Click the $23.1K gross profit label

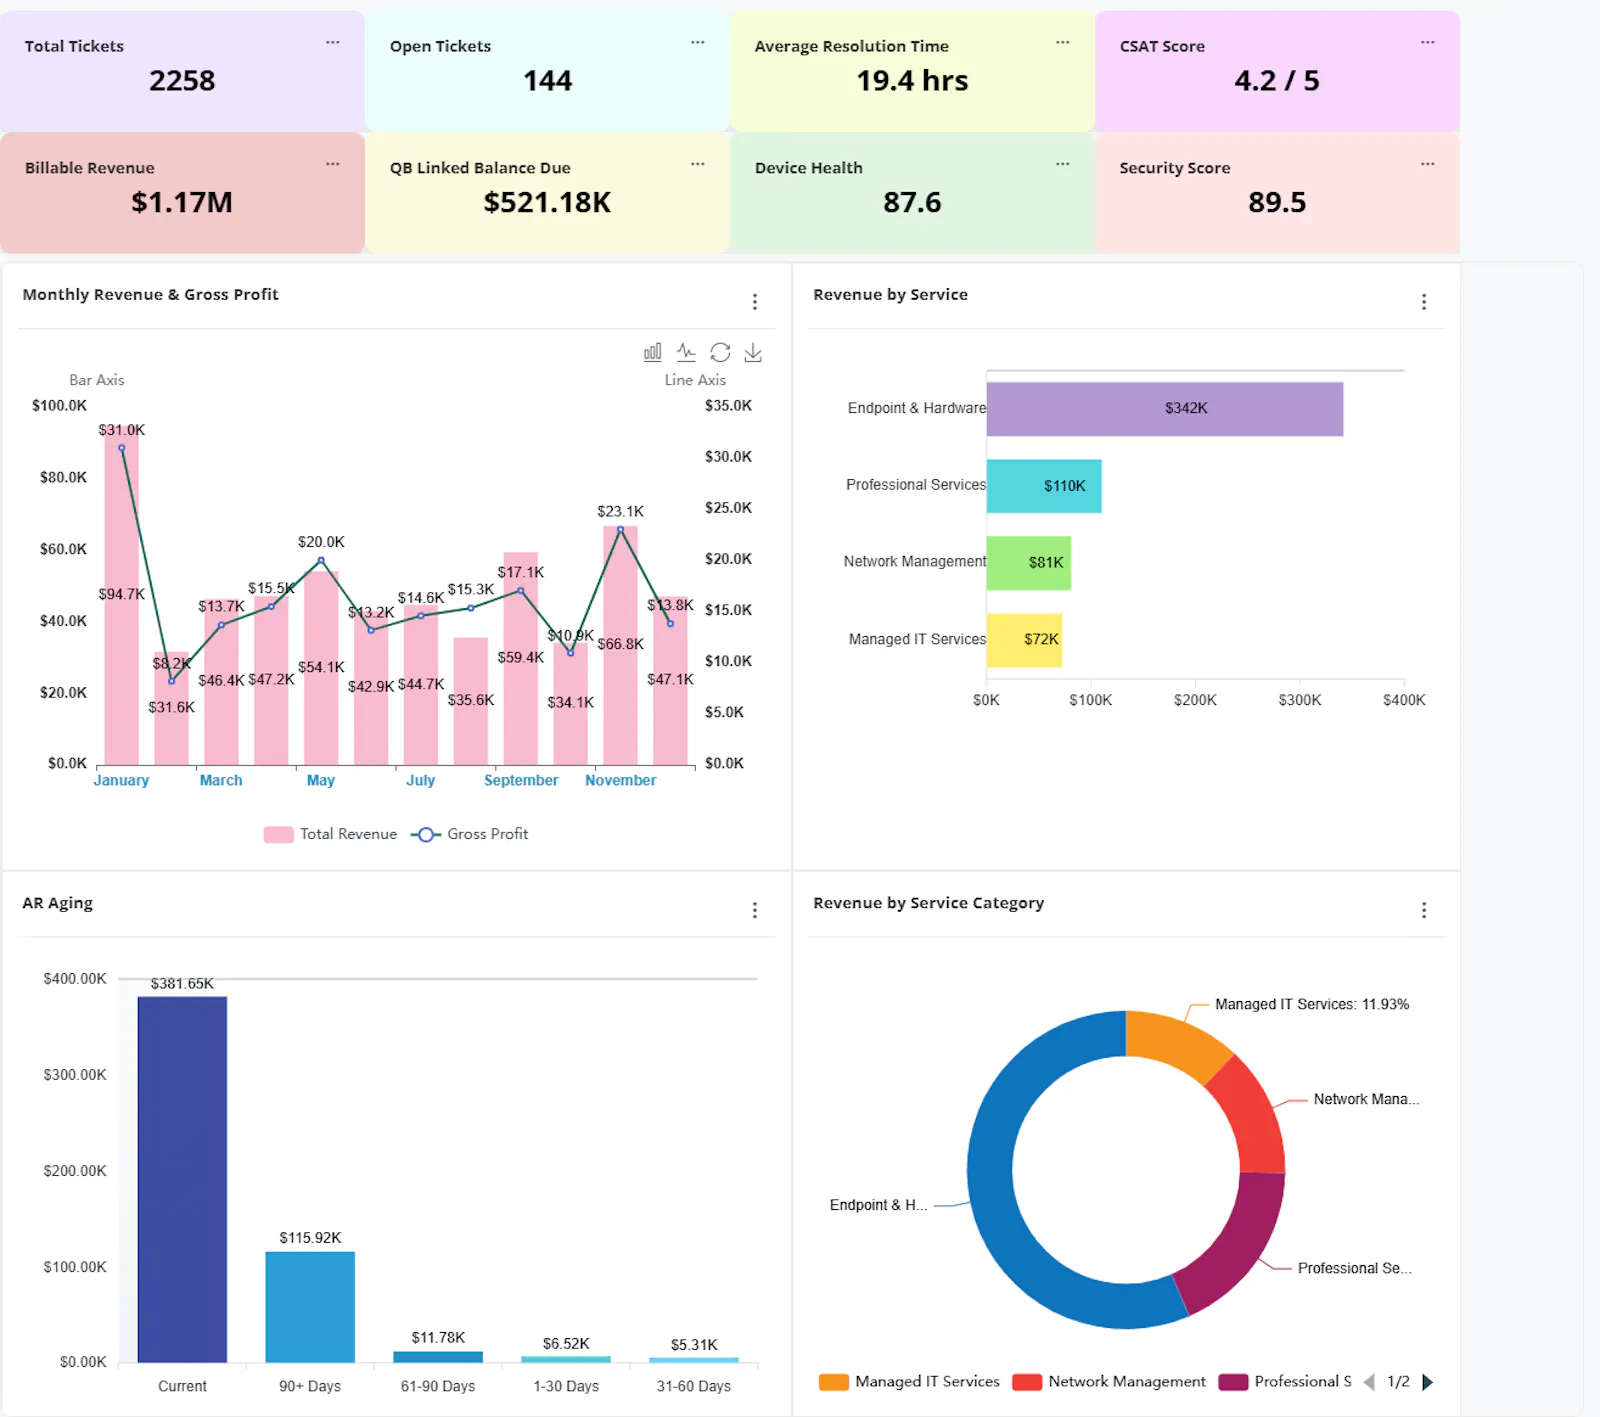(621, 512)
